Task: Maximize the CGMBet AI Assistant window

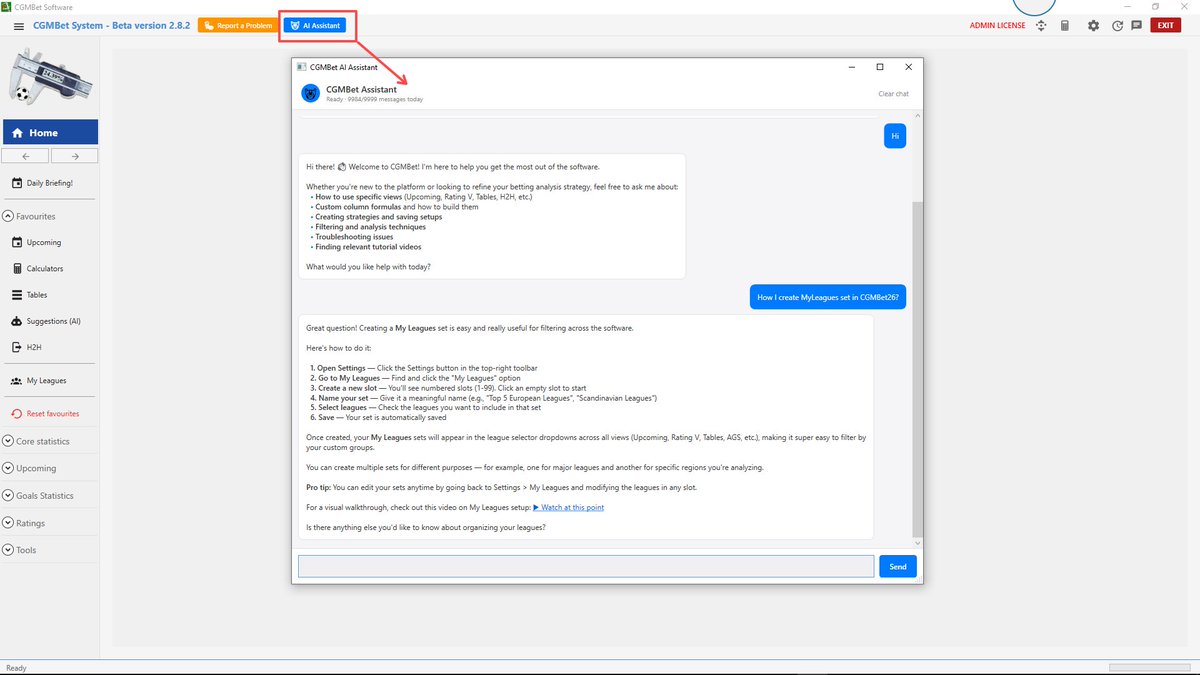Action: (x=880, y=67)
